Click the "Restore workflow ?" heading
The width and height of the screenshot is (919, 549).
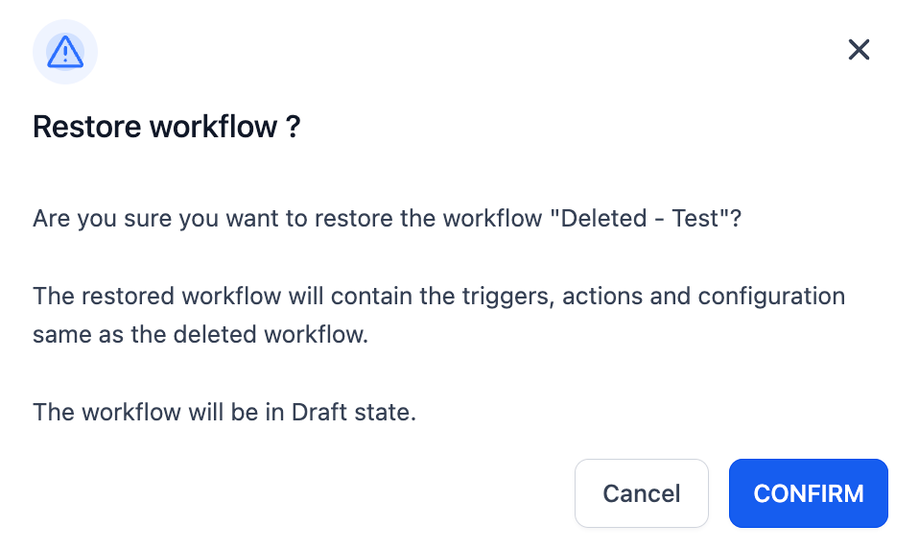pos(166,127)
